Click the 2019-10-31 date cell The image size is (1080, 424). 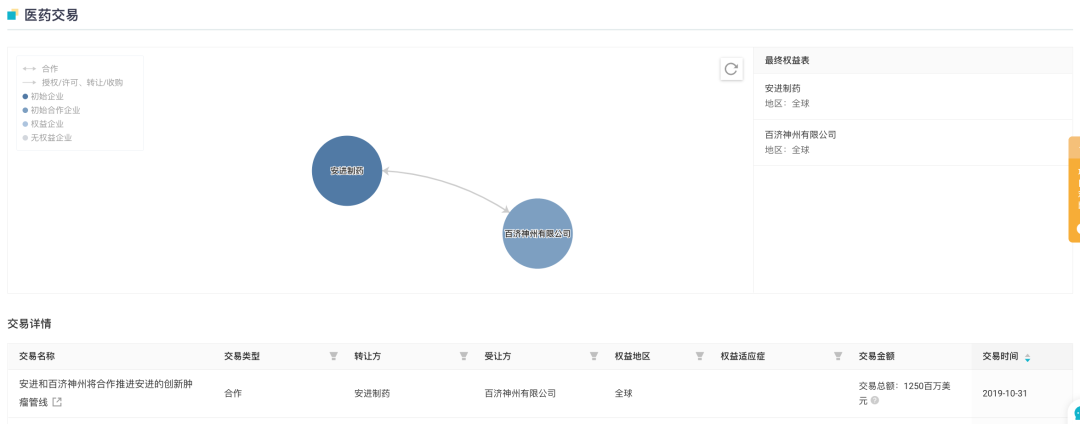click(x=1005, y=394)
